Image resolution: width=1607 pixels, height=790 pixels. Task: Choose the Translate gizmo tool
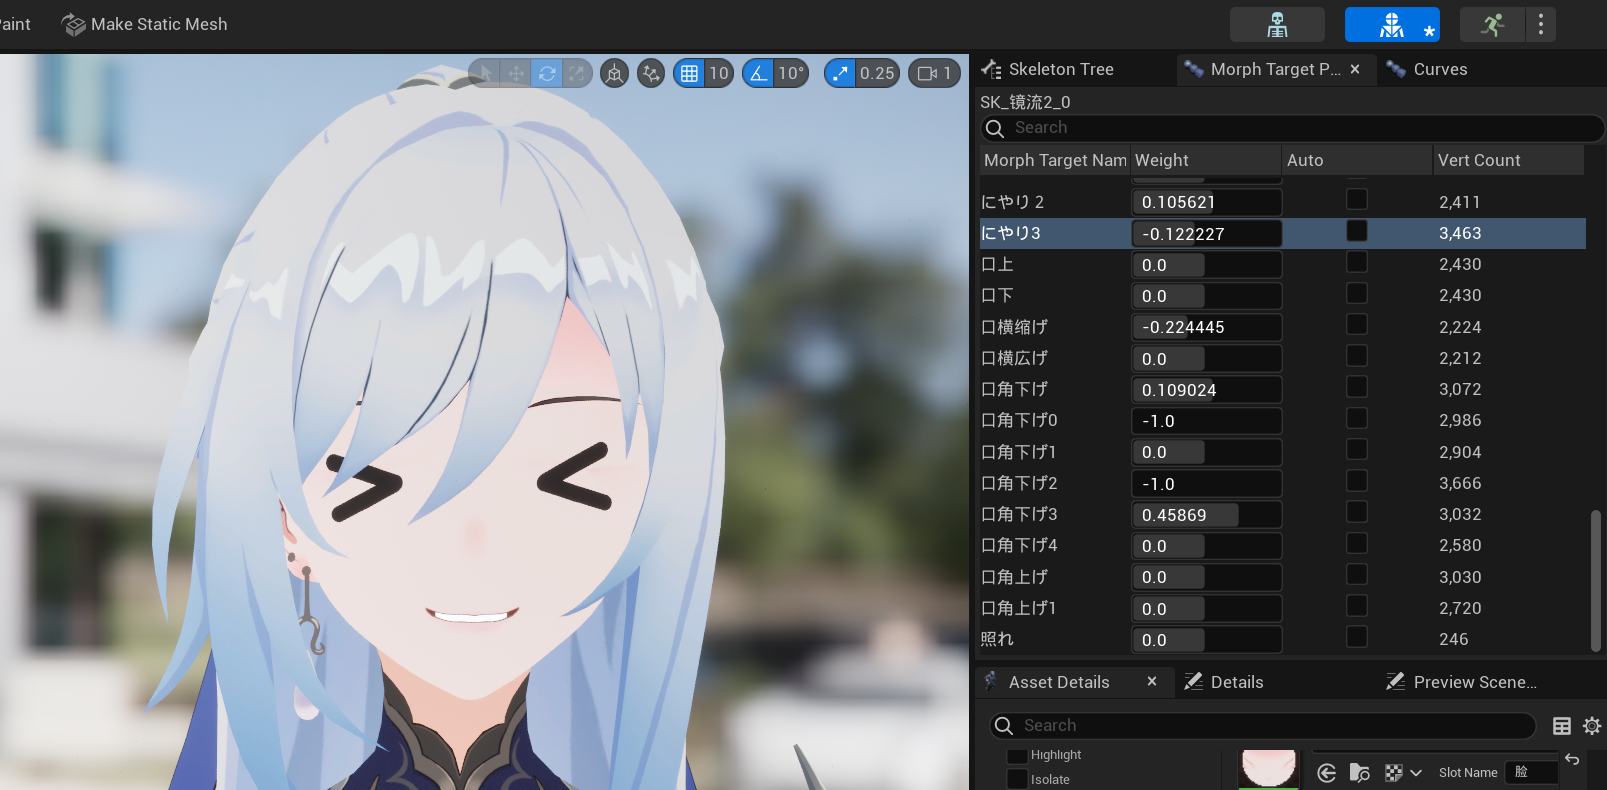[x=516, y=73]
